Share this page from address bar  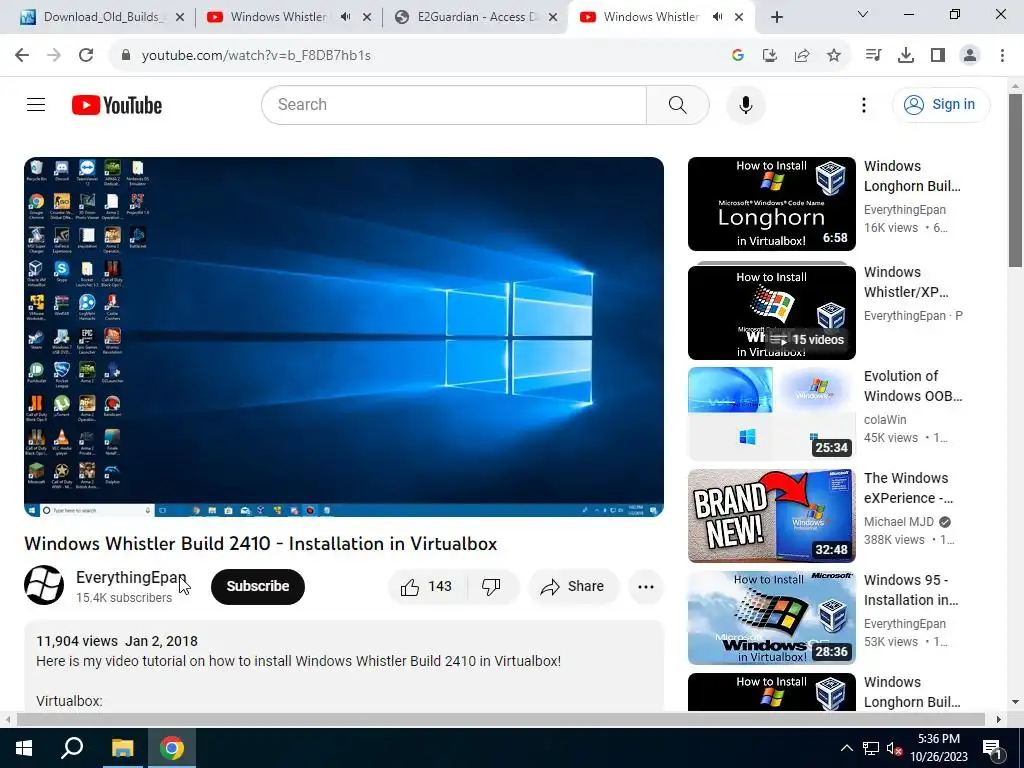pyautogui.click(x=802, y=55)
